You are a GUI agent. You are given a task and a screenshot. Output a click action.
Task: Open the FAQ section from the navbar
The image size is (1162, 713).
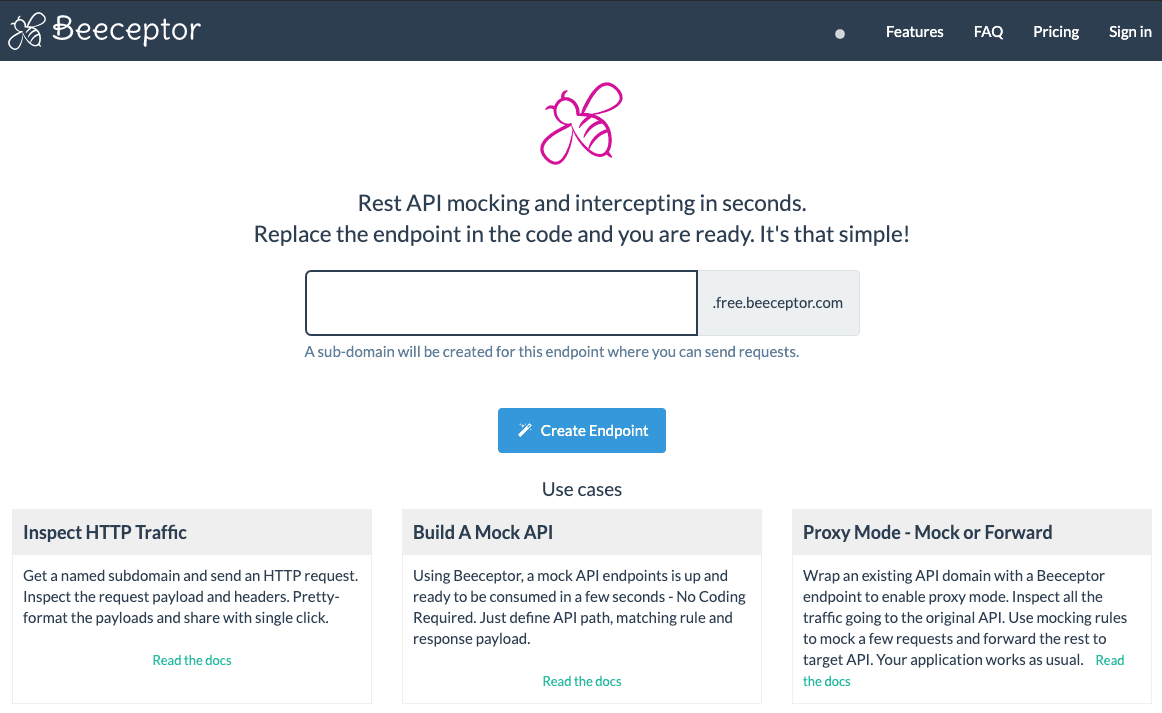pyautogui.click(x=988, y=31)
